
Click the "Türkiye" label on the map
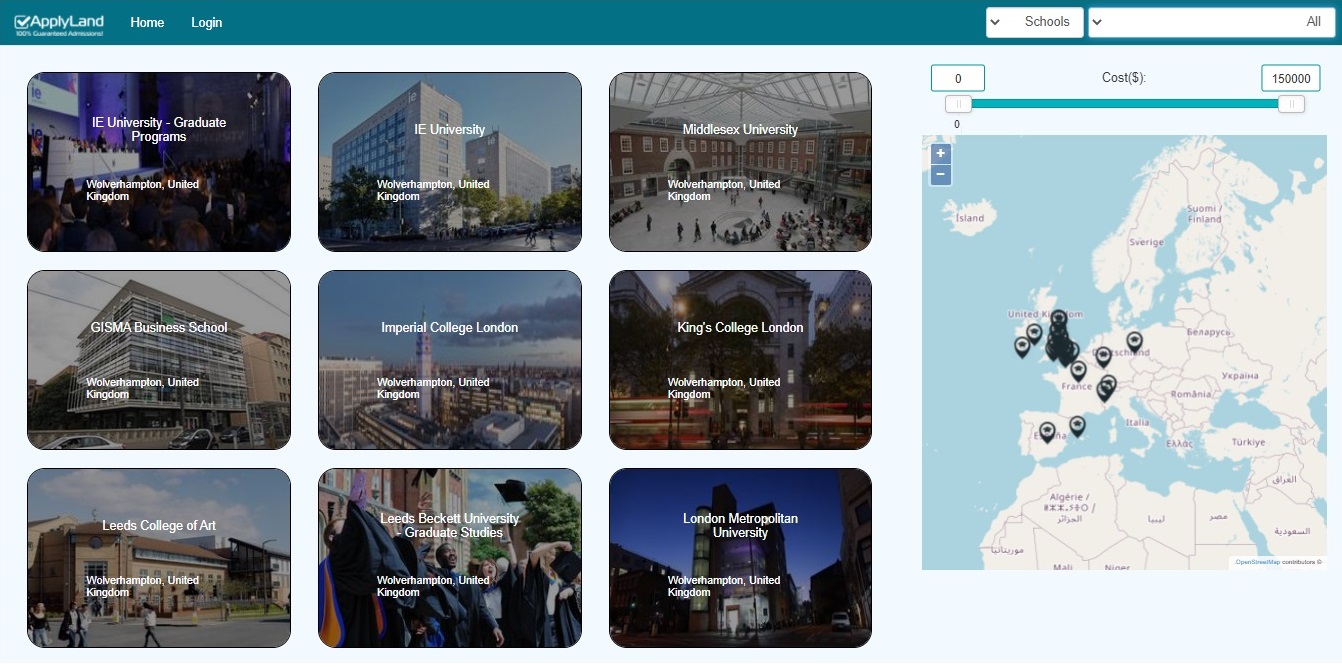[x=1249, y=442]
